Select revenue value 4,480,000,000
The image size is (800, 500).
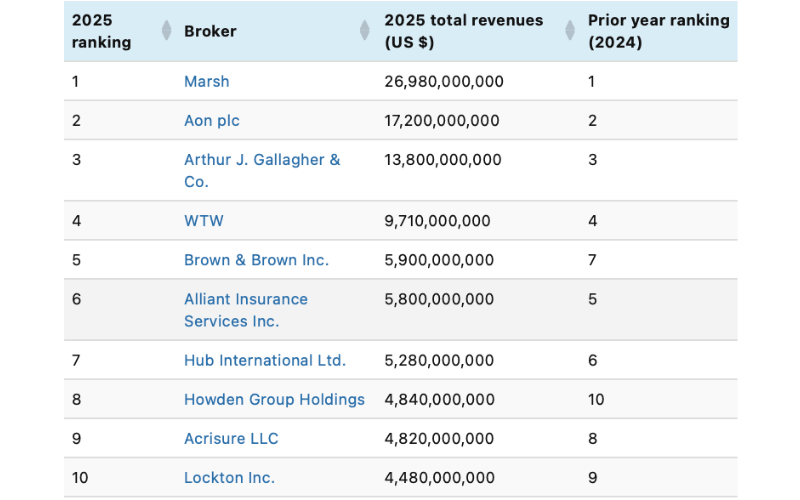[440, 478]
